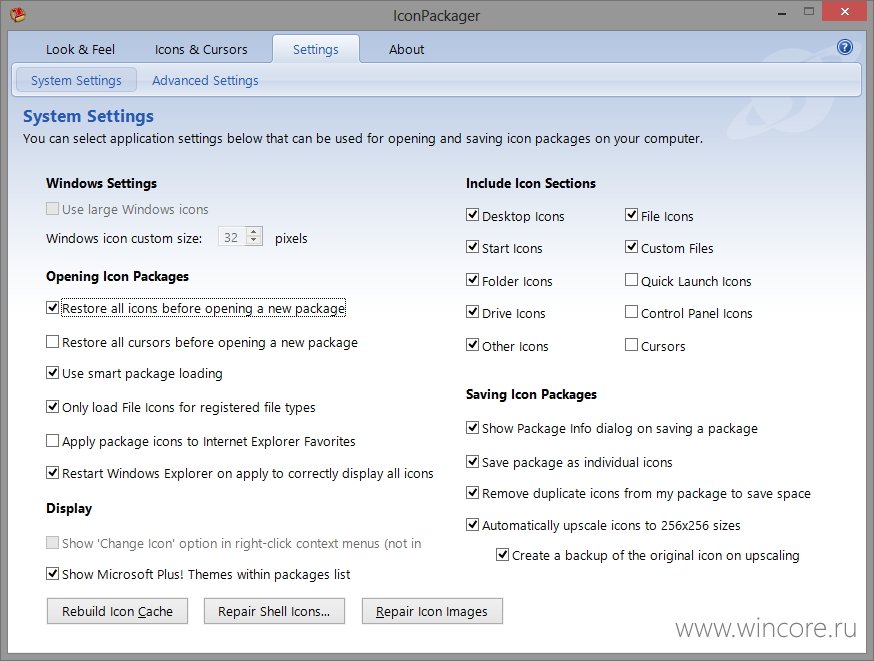Disable the Folder Icons section
Image resolution: width=874 pixels, height=661 pixels.
click(472, 280)
